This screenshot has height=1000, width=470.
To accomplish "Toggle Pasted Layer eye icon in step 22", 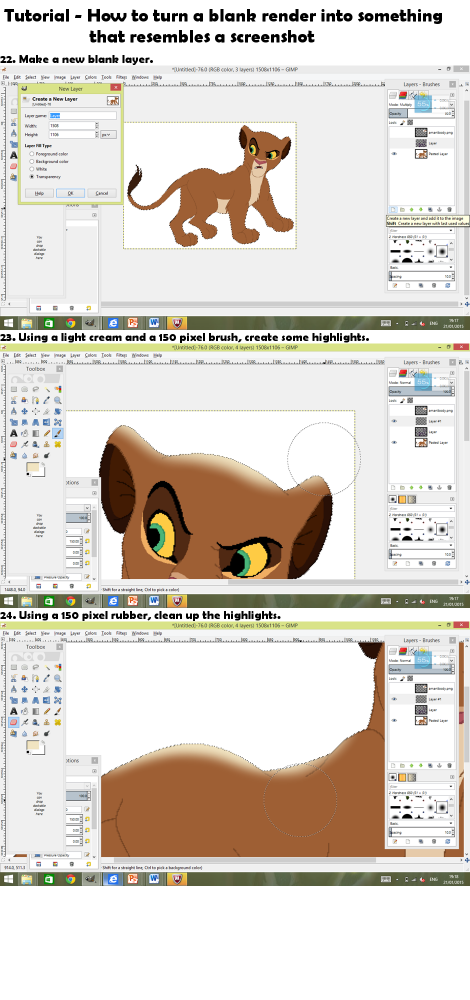I will pos(394,154).
